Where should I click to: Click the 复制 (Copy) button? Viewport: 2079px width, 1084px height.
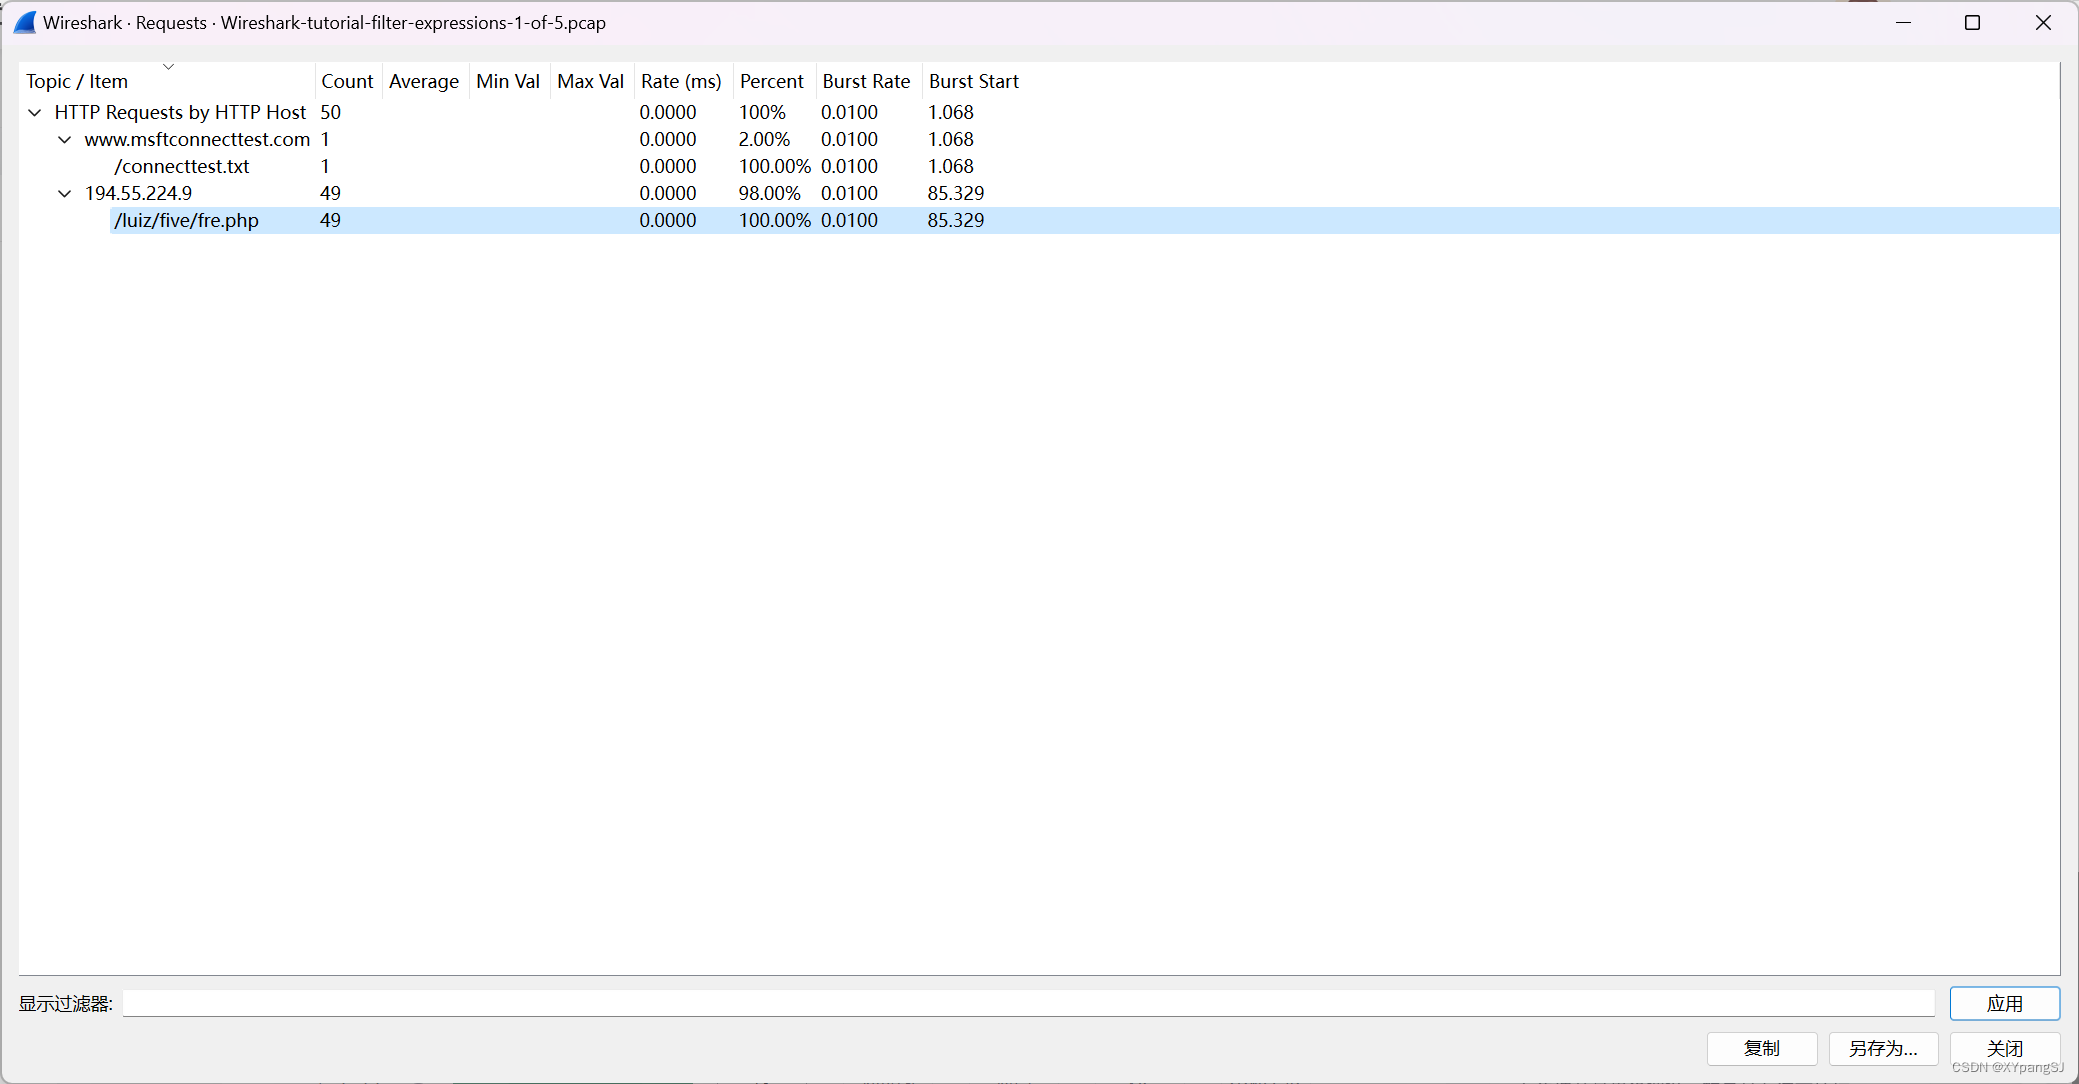[x=1762, y=1049]
